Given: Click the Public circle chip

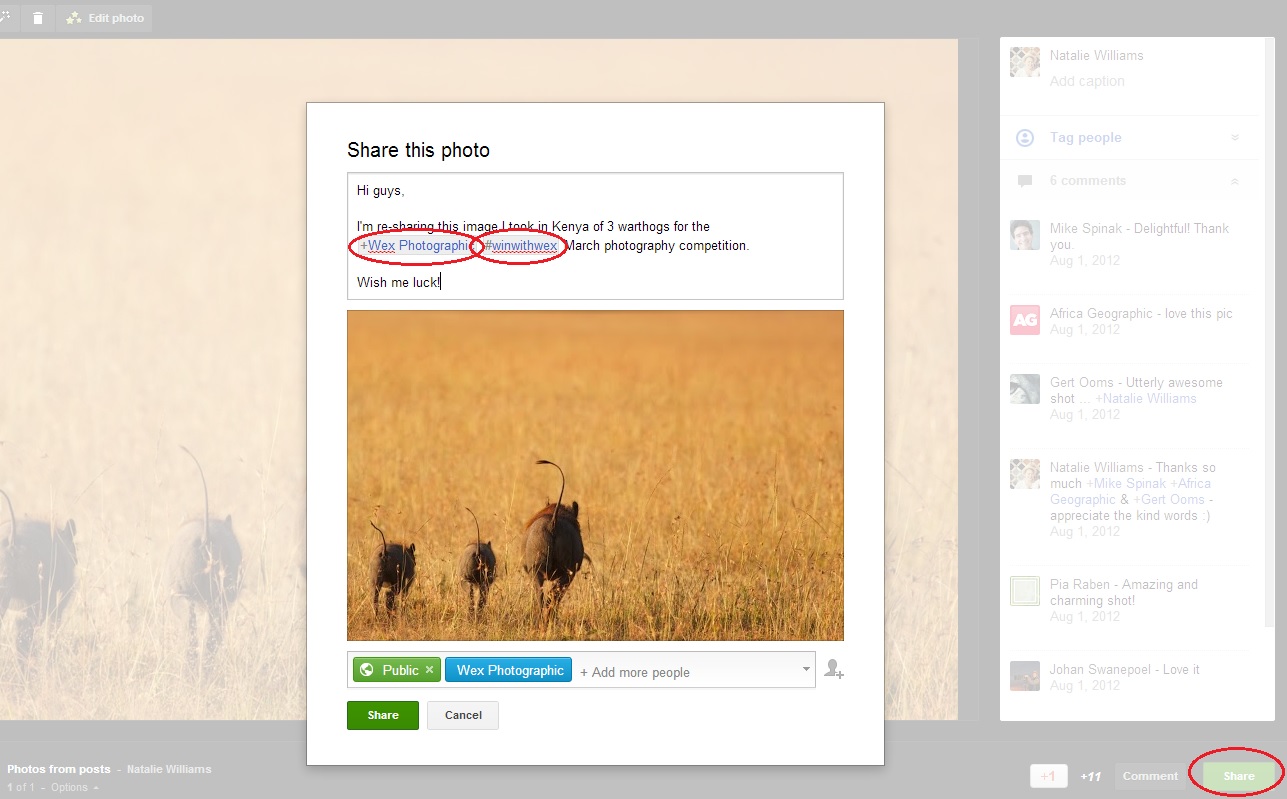Looking at the screenshot, I should pyautogui.click(x=396, y=670).
